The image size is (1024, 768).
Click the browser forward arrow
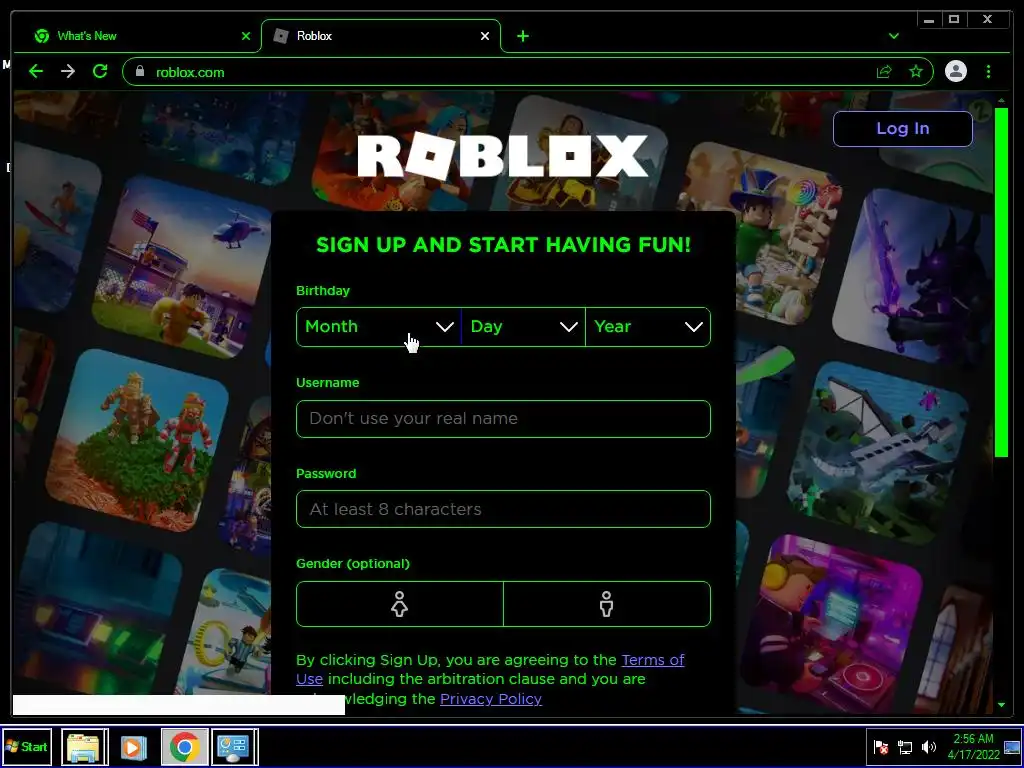[x=68, y=71]
